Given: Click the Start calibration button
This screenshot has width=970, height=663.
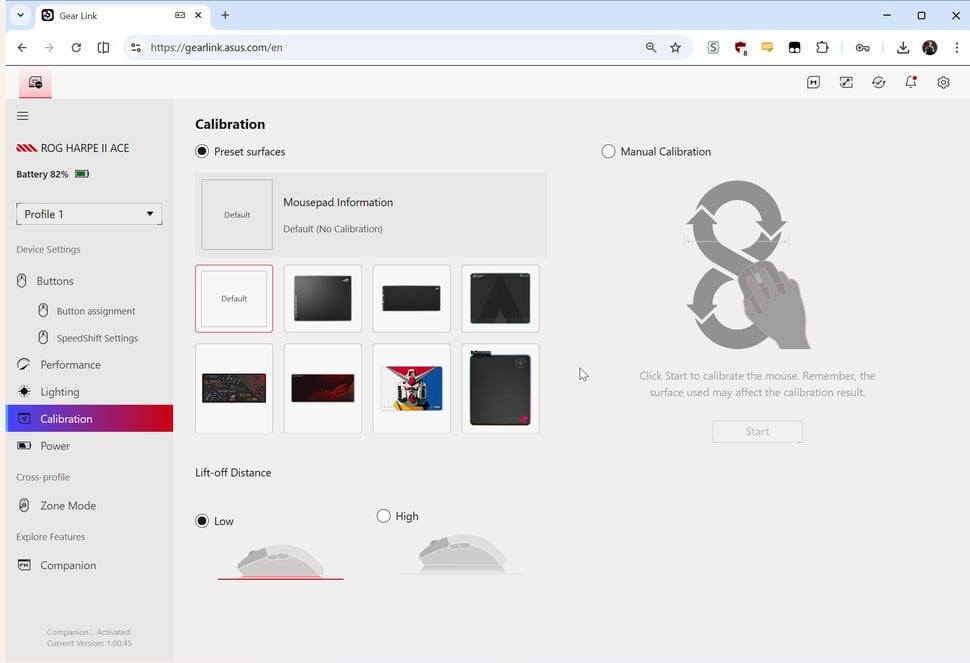Looking at the screenshot, I should point(757,432).
